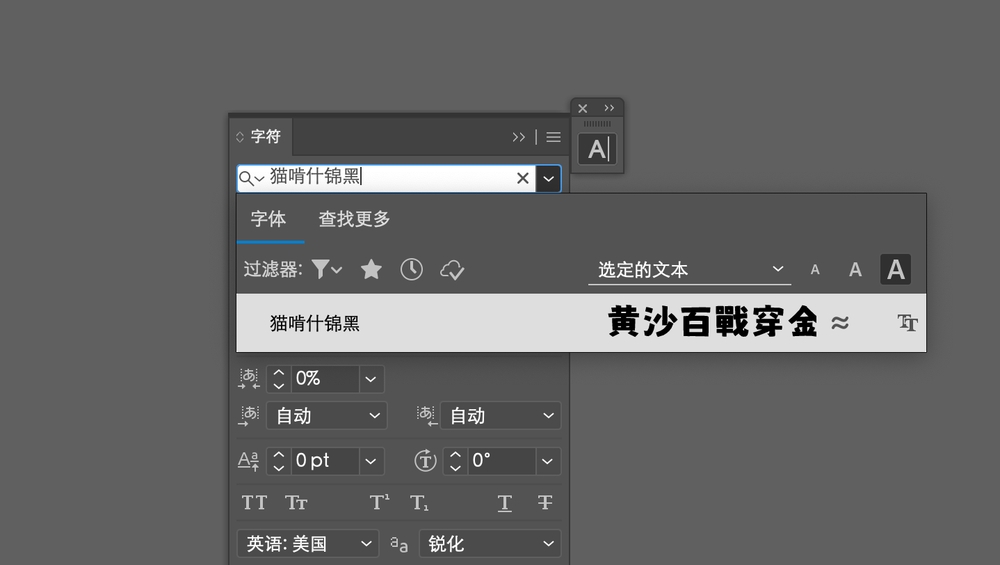
Task: Switch to the 字体 tab
Action: pyautogui.click(x=268, y=219)
